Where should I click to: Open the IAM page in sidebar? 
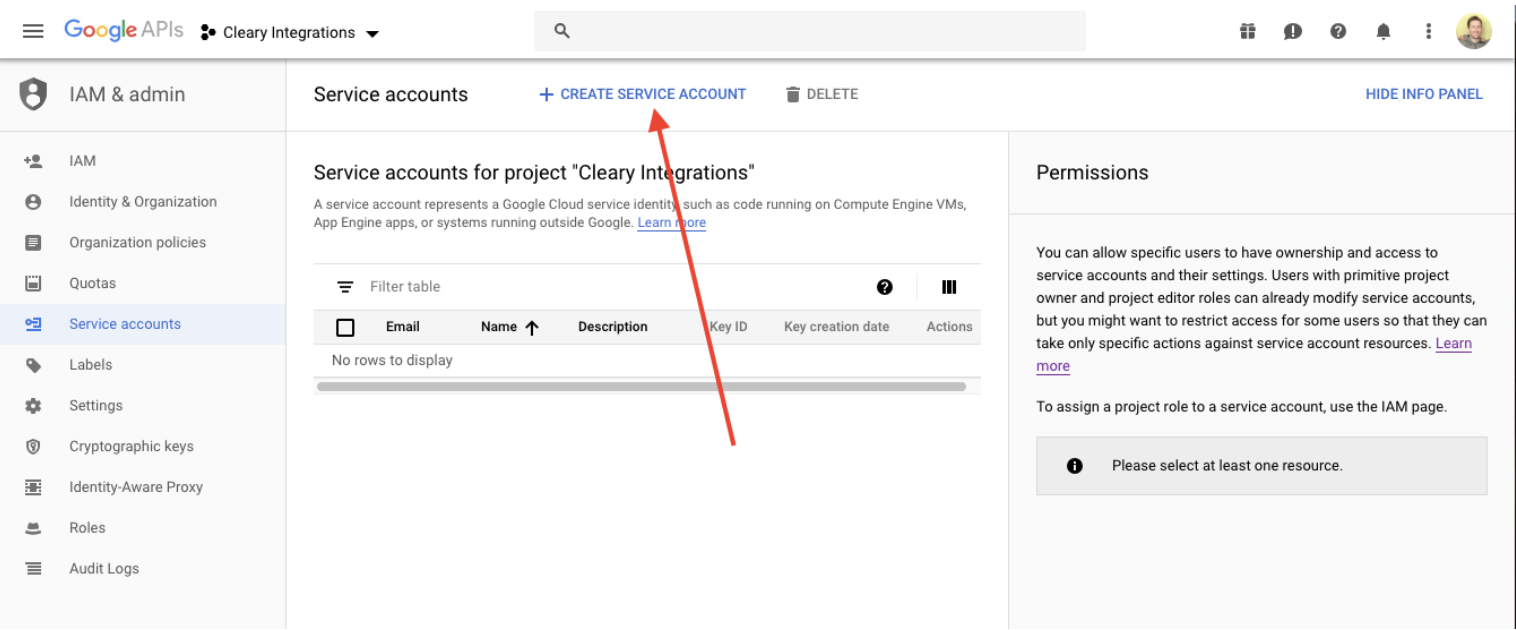tap(82, 161)
